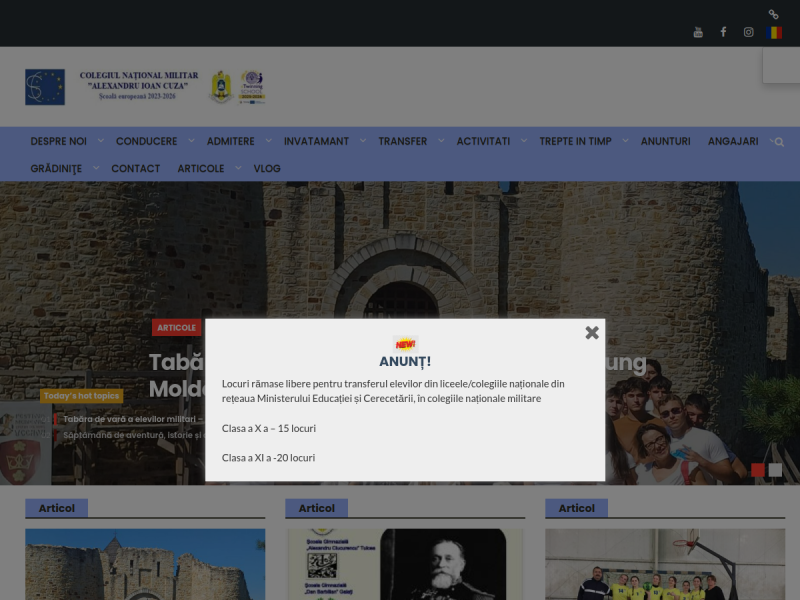Open the college's YouTube channel icon

click(697, 31)
